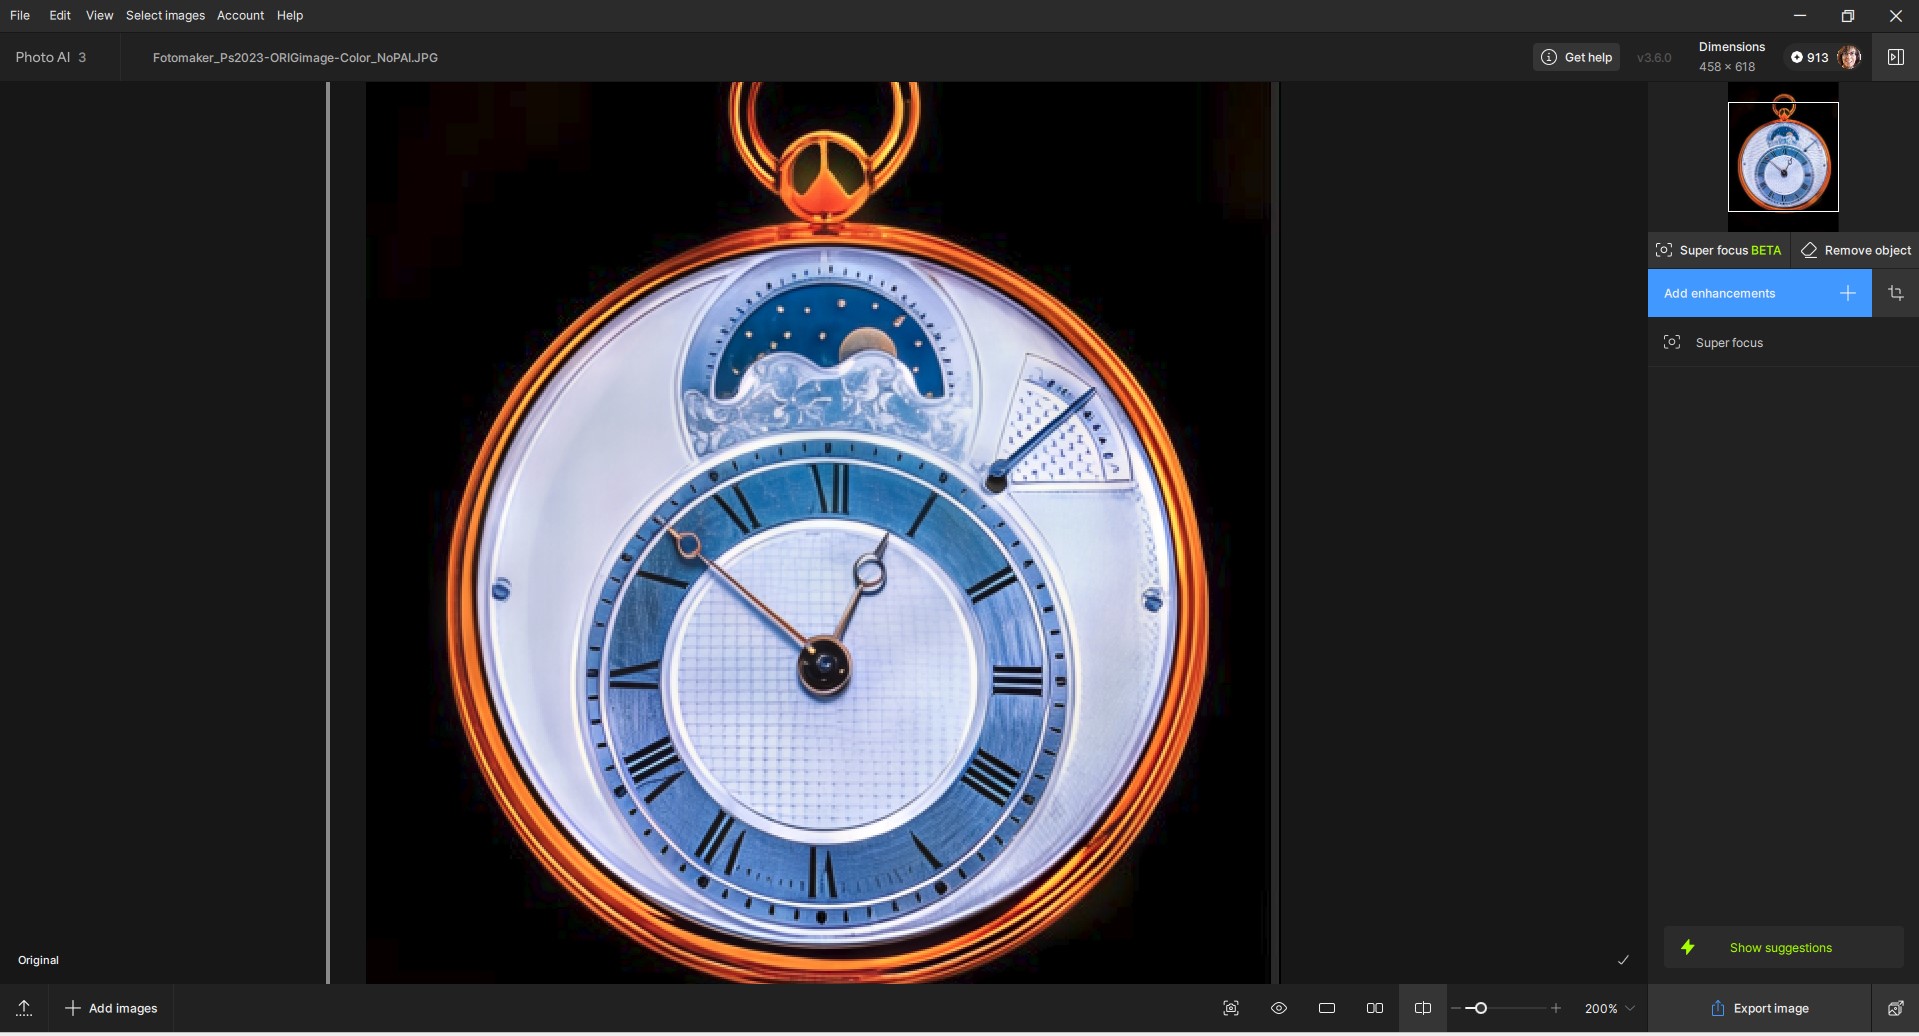
Task: Click the 3D image icon beside Export
Action: pyautogui.click(x=1895, y=1008)
